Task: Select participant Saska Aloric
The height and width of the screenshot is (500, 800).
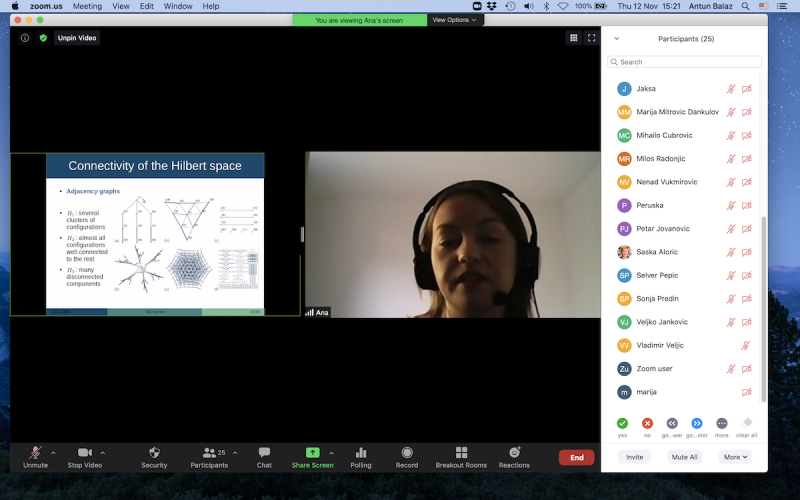Action: [x=684, y=252]
